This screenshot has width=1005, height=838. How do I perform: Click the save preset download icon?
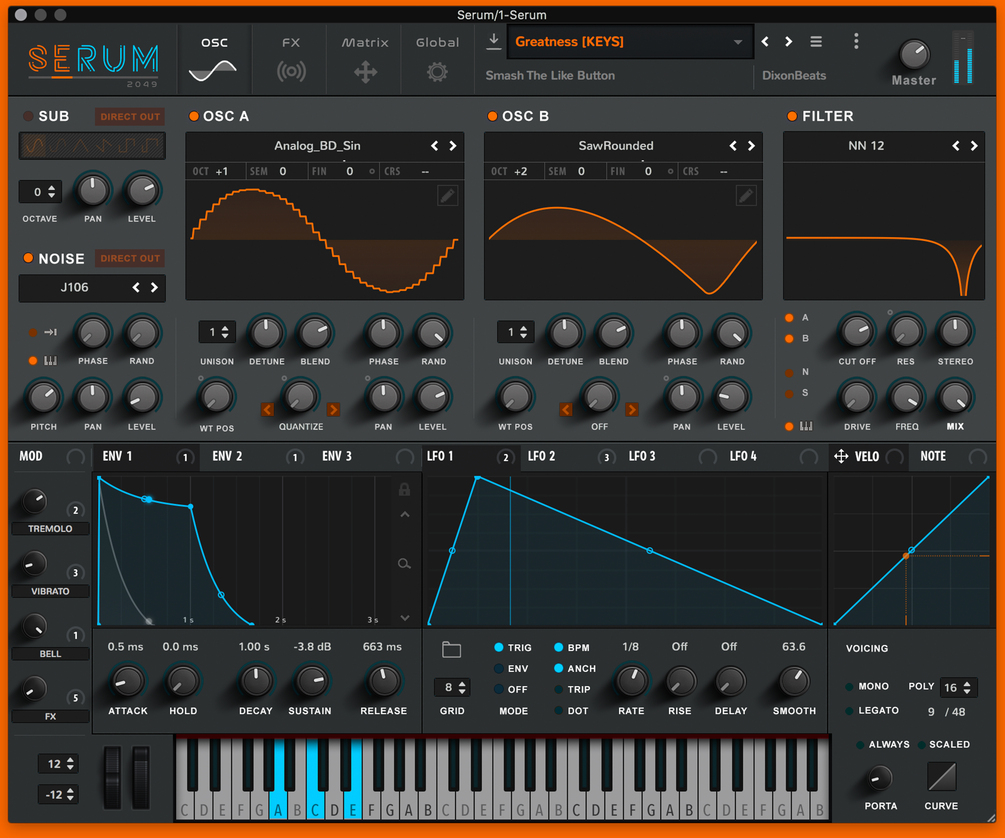(x=494, y=41)
